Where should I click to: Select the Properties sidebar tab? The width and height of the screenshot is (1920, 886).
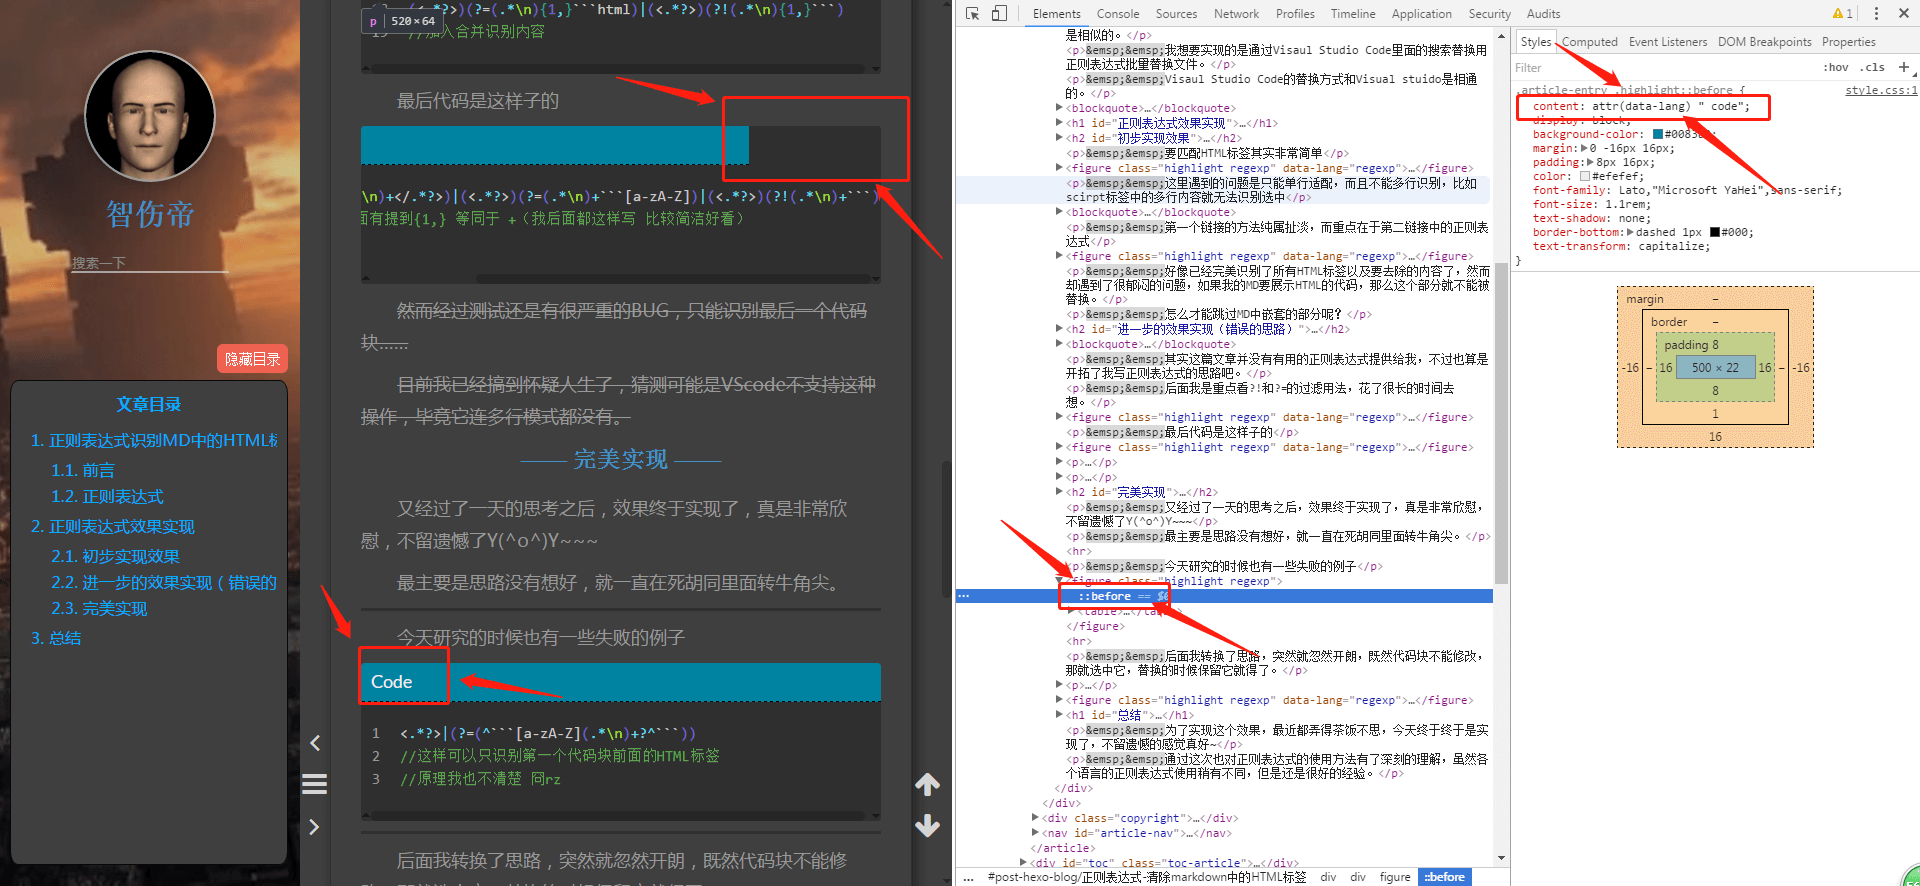1848,42
